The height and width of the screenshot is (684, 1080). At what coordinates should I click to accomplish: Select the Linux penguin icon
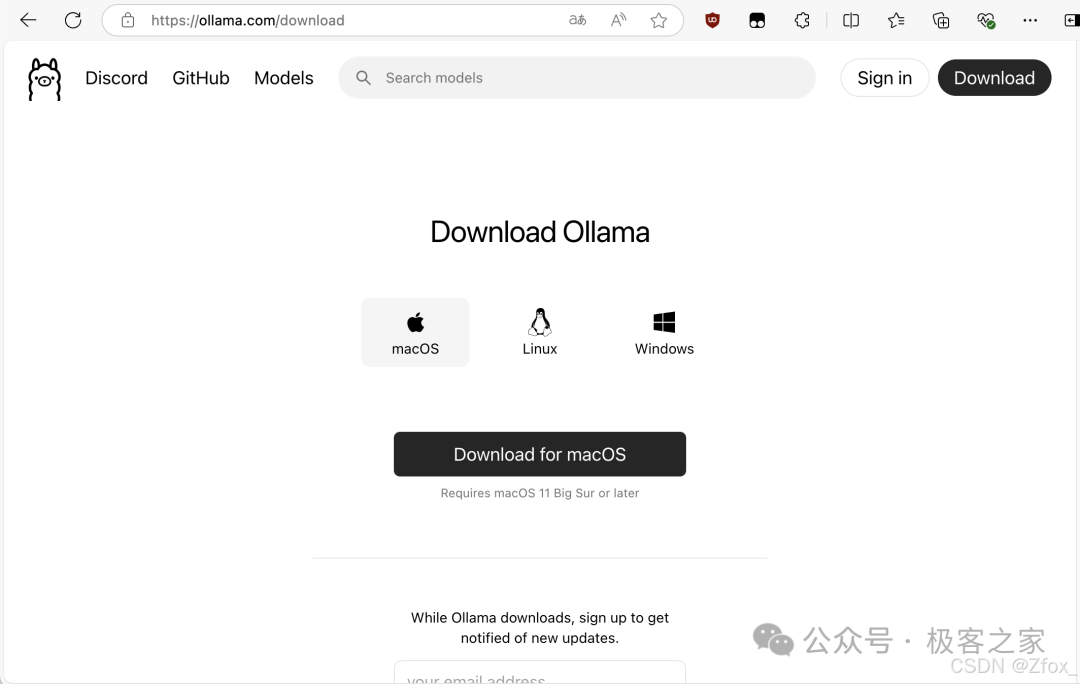[x=540, y=322]
